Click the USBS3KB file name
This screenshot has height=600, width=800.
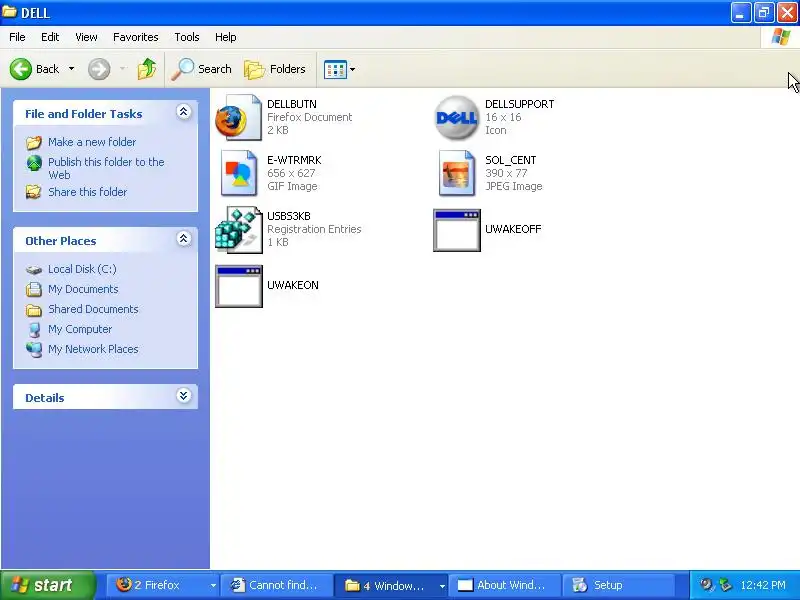[289, 216]
